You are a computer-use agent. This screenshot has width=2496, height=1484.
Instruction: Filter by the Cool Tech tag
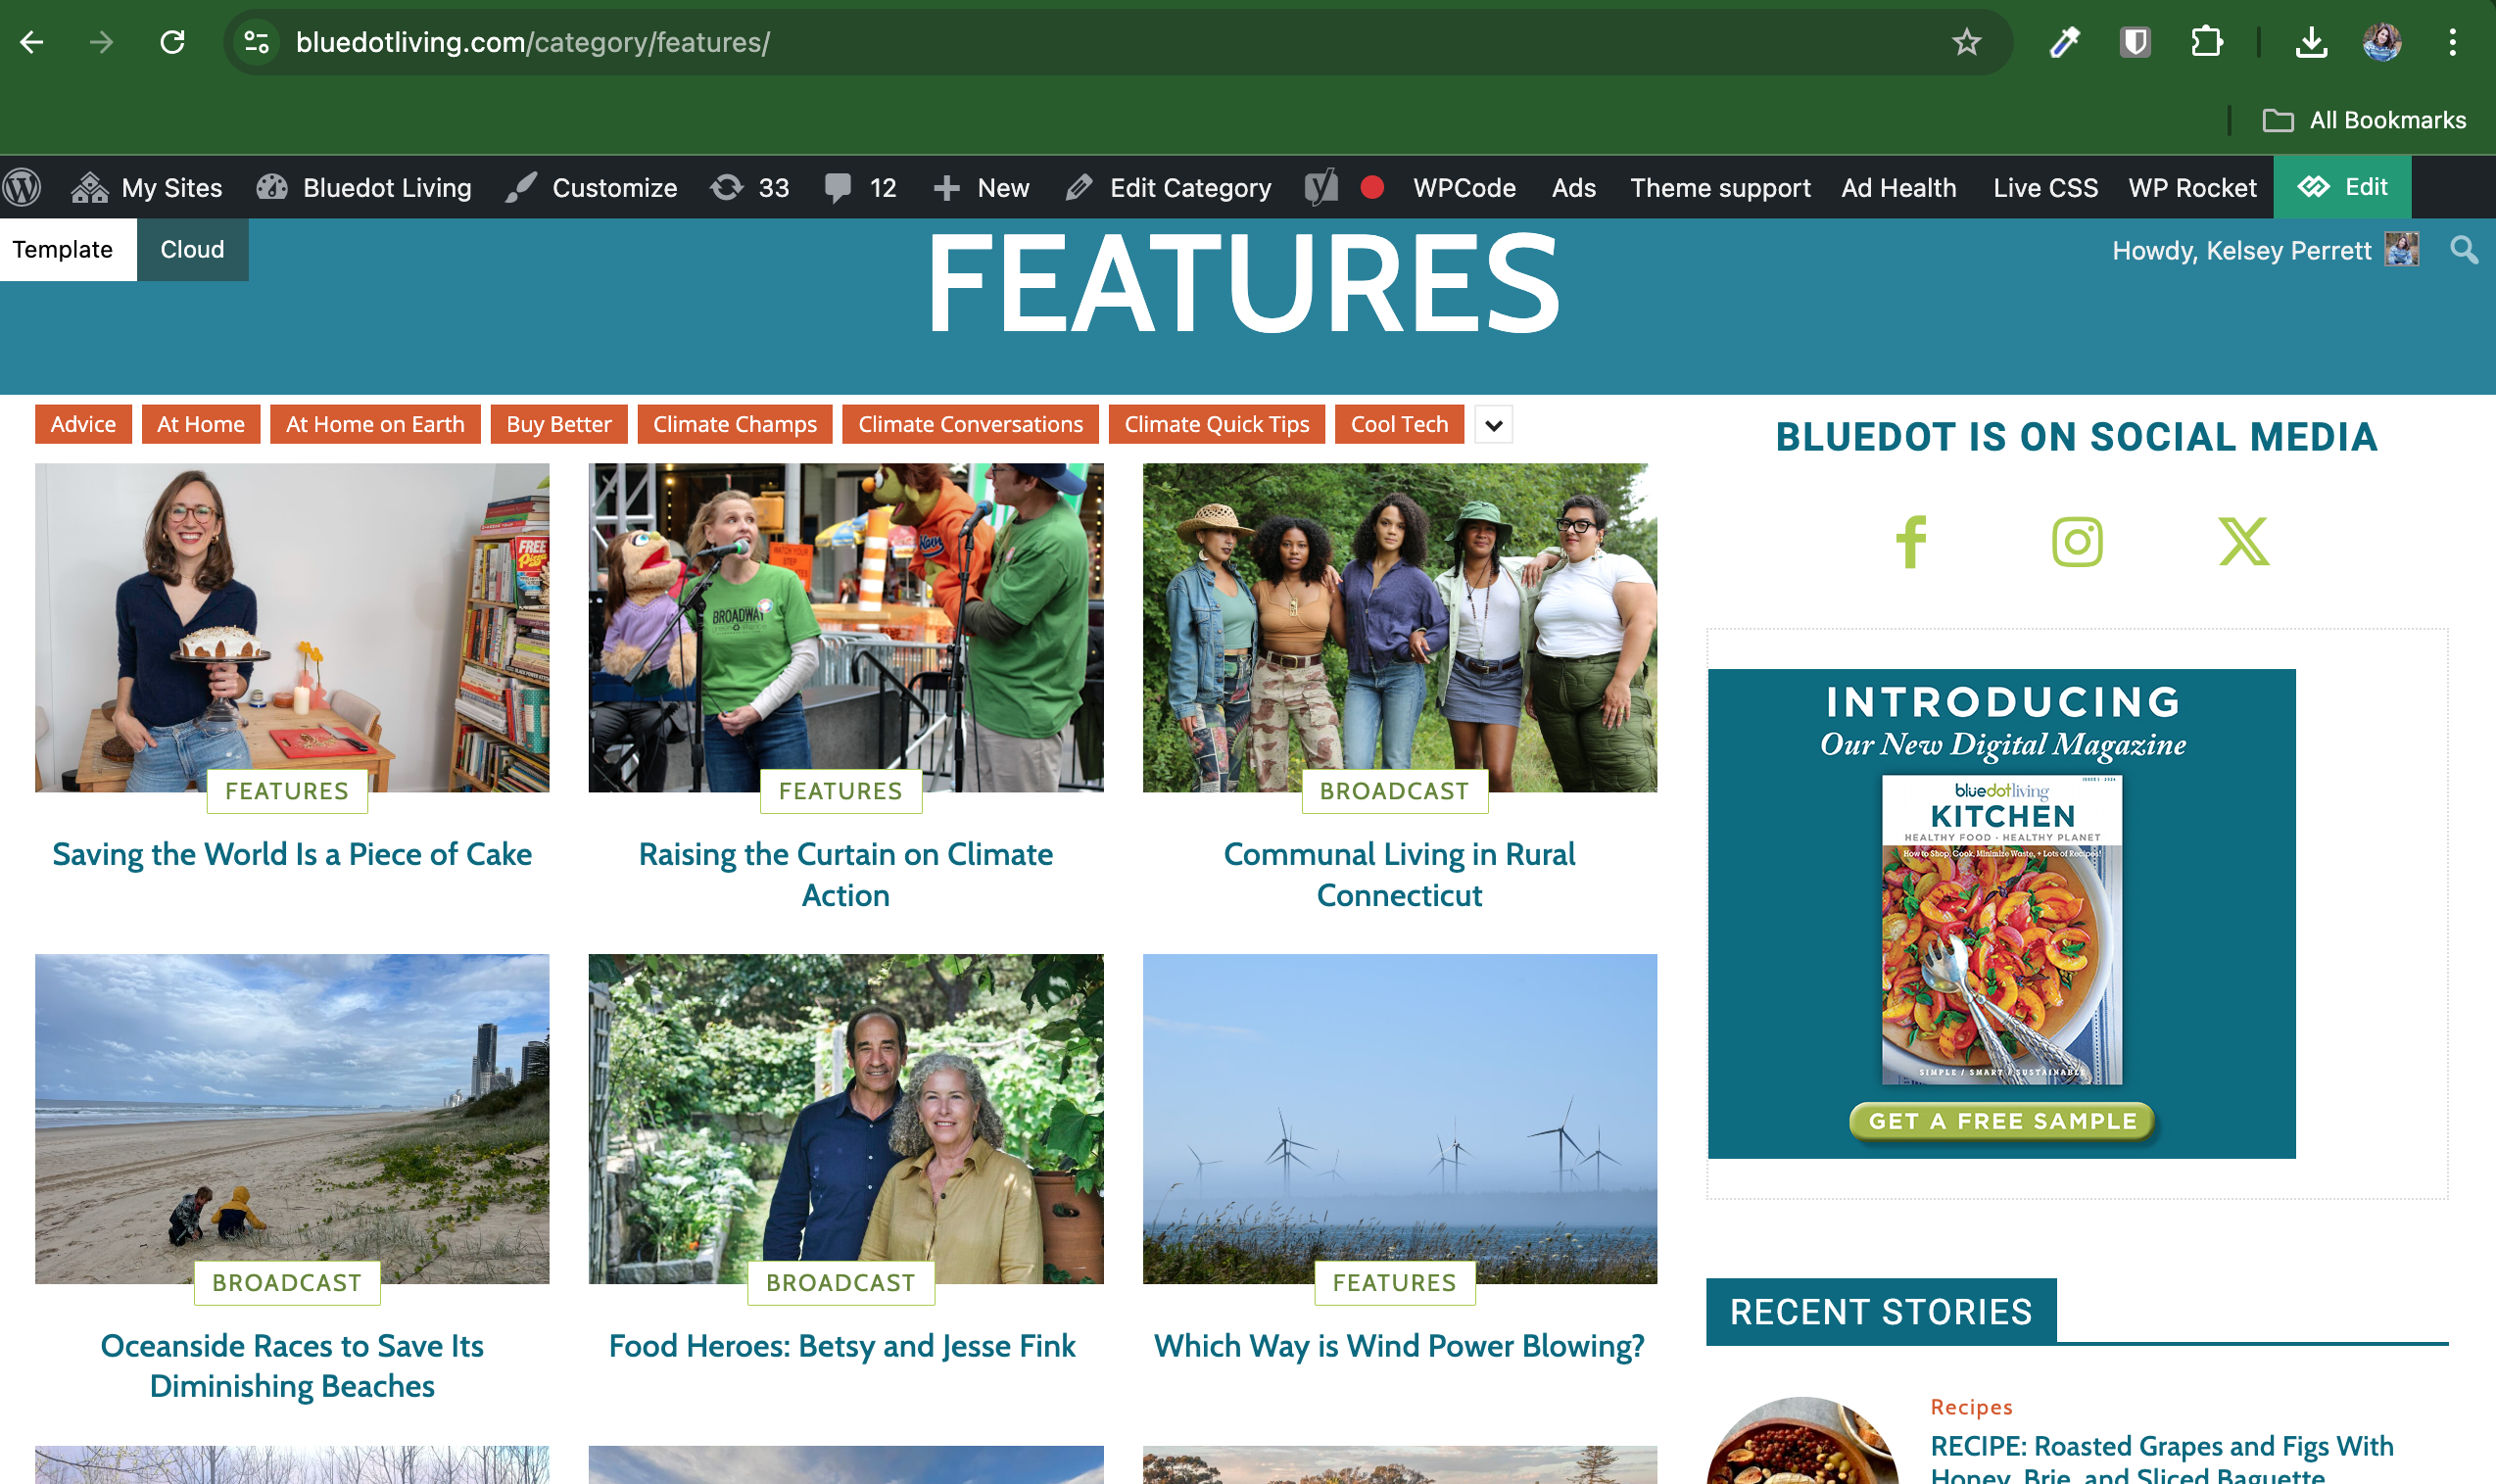(1399, 424)
